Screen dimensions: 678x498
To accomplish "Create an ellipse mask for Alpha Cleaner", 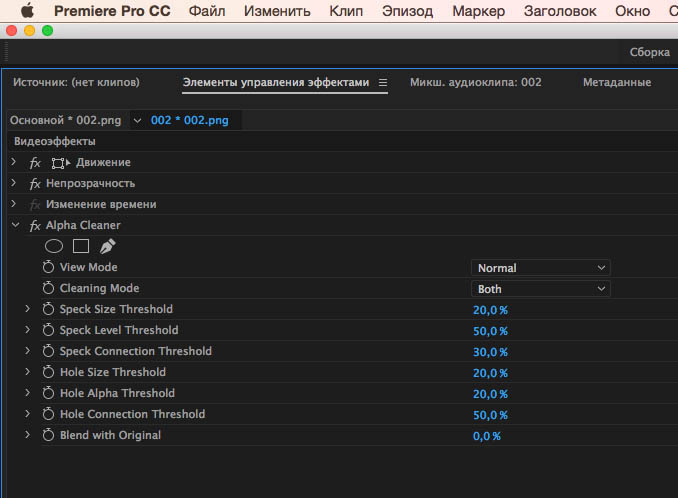I will [x=54, y=246].
